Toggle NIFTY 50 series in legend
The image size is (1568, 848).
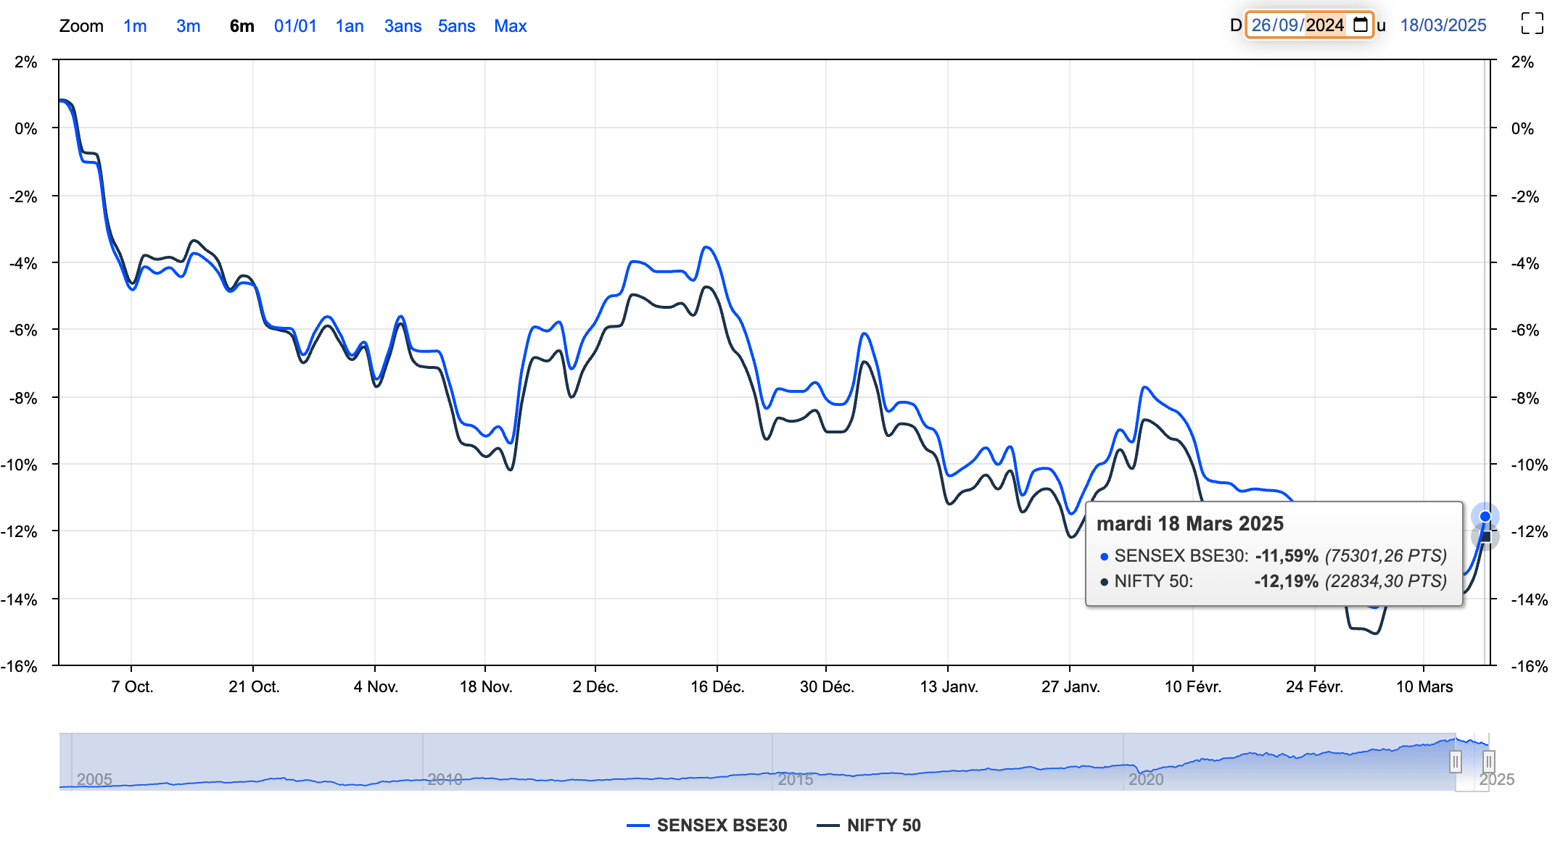coord(869,825)
